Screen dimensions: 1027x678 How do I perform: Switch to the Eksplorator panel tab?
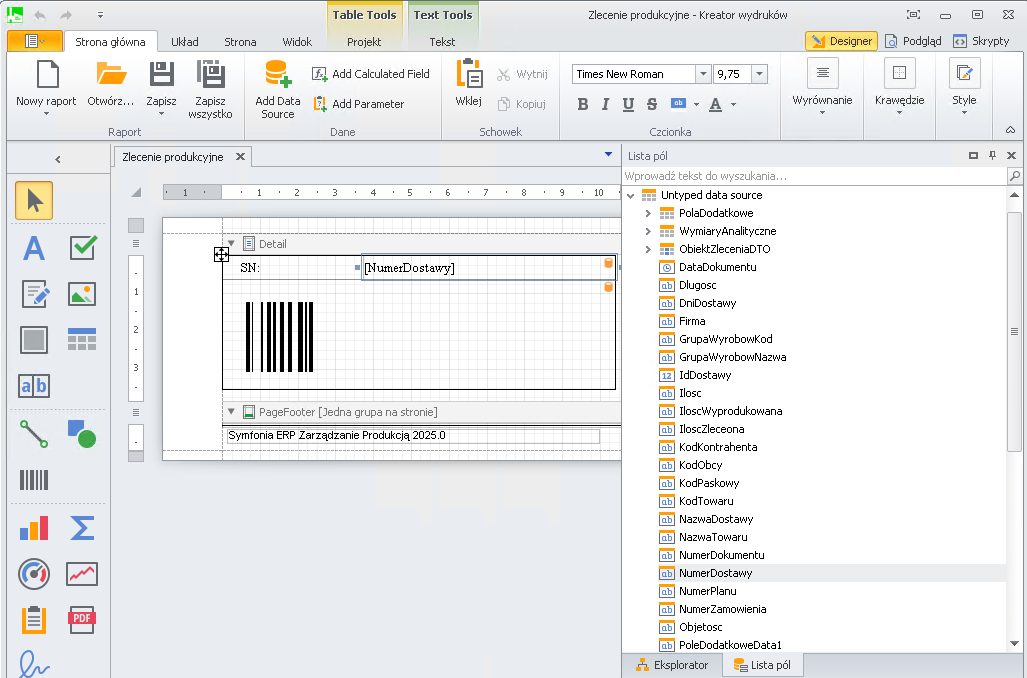[x=673, y=665]
